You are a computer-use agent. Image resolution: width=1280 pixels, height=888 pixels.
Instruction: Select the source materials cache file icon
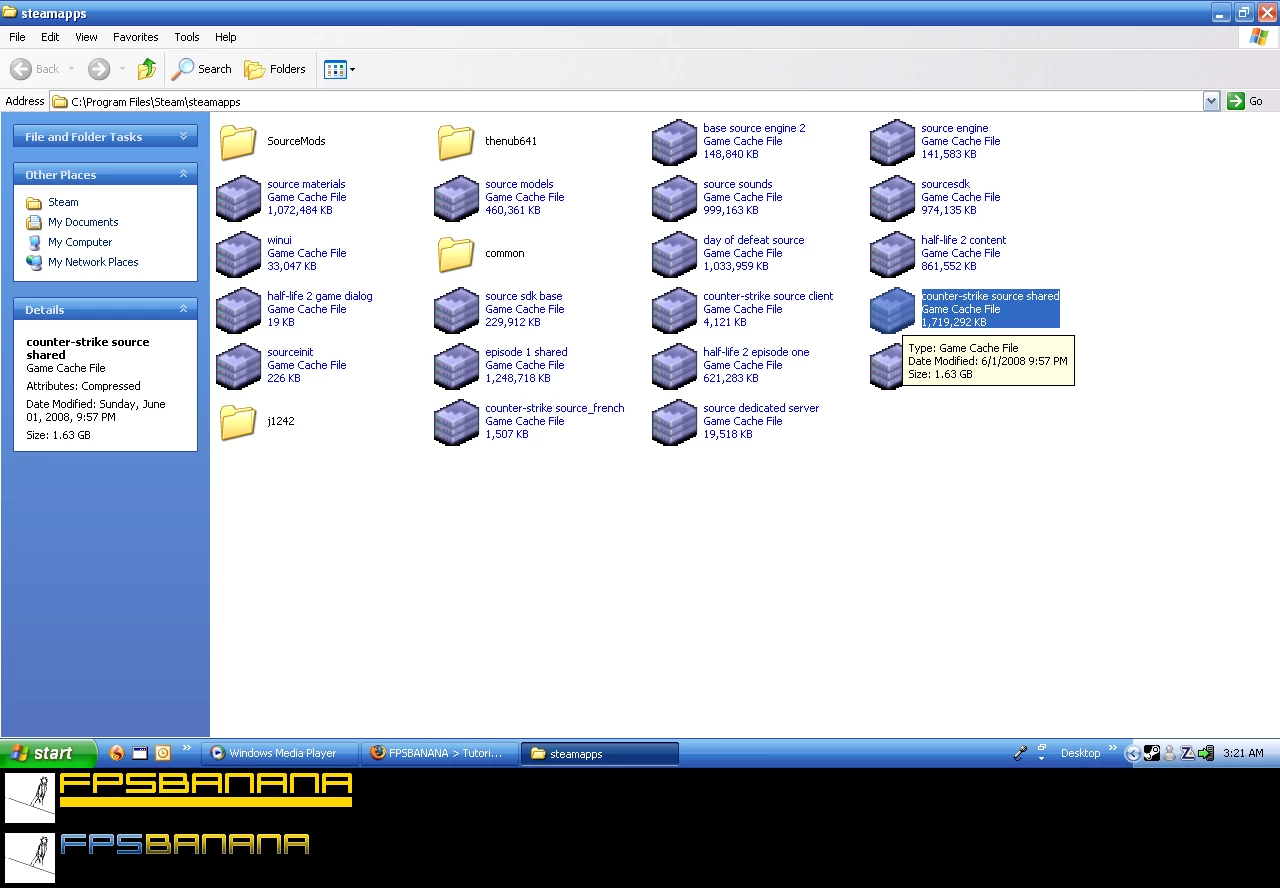[x=238, y=198]
